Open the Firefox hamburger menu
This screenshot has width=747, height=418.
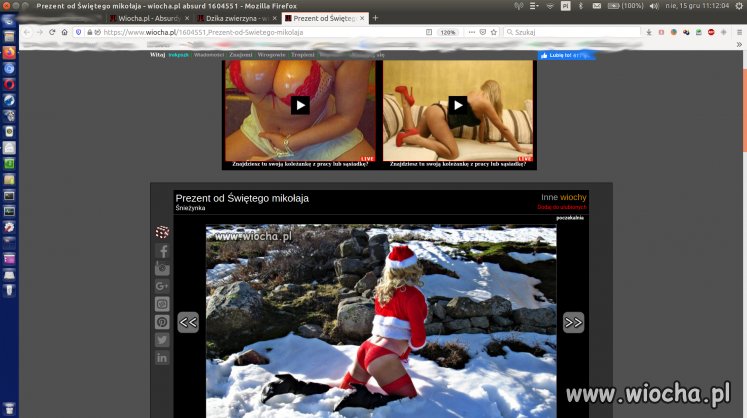pyautogui.click(x=739, y=32)
